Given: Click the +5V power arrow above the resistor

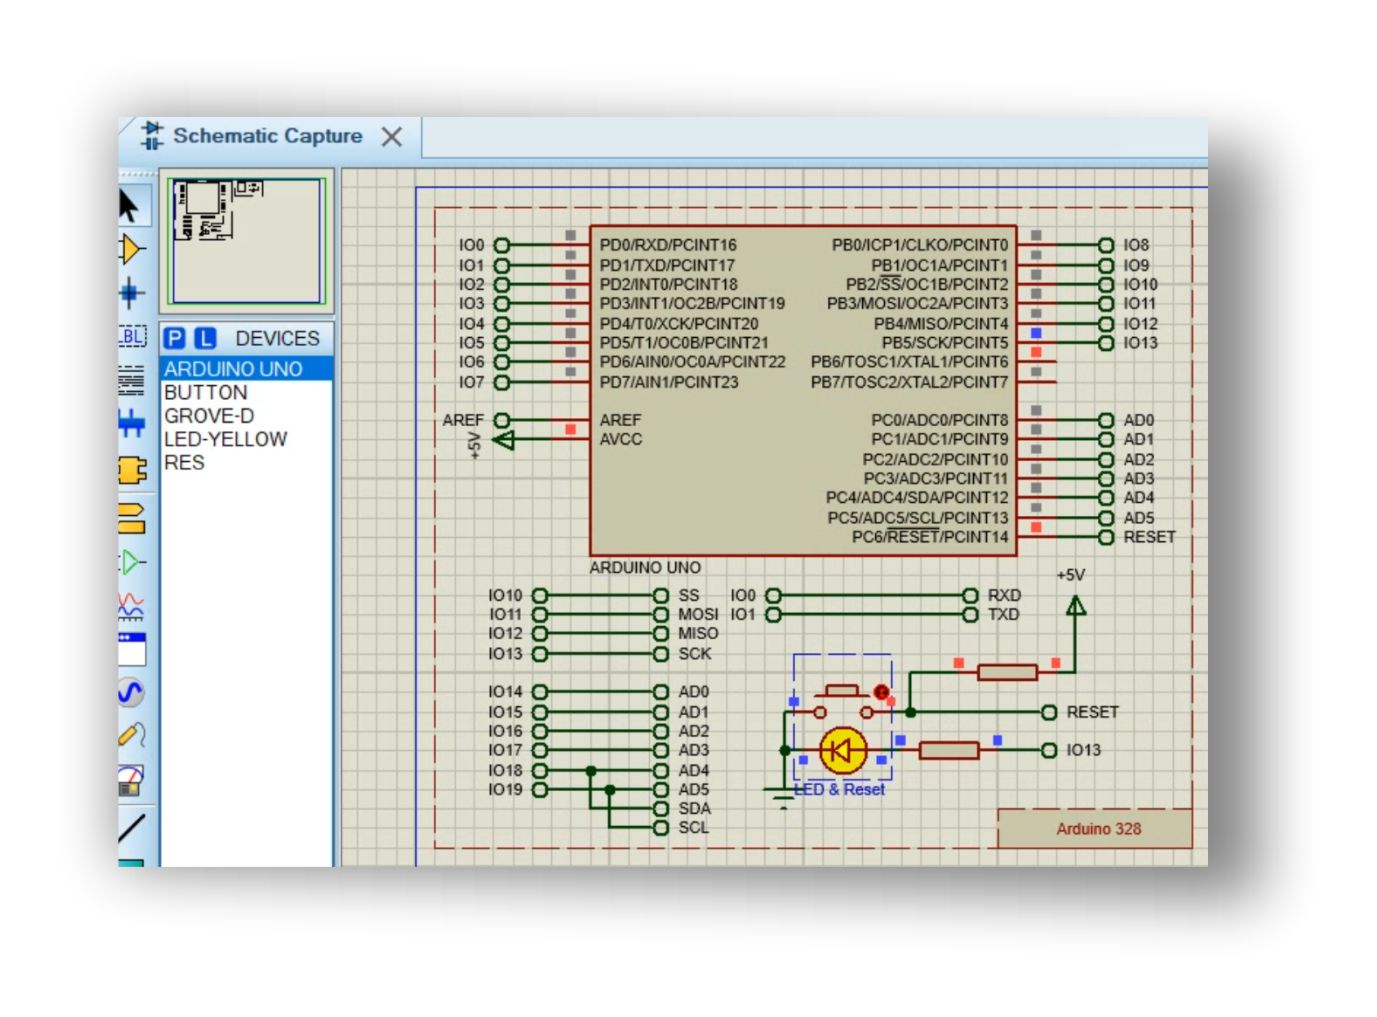Looking at the screenshot, I should 1075,607.
